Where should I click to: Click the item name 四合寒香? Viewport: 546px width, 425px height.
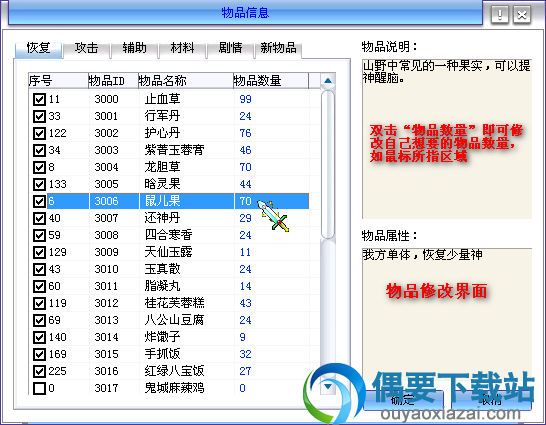click(x=169, y=235)
